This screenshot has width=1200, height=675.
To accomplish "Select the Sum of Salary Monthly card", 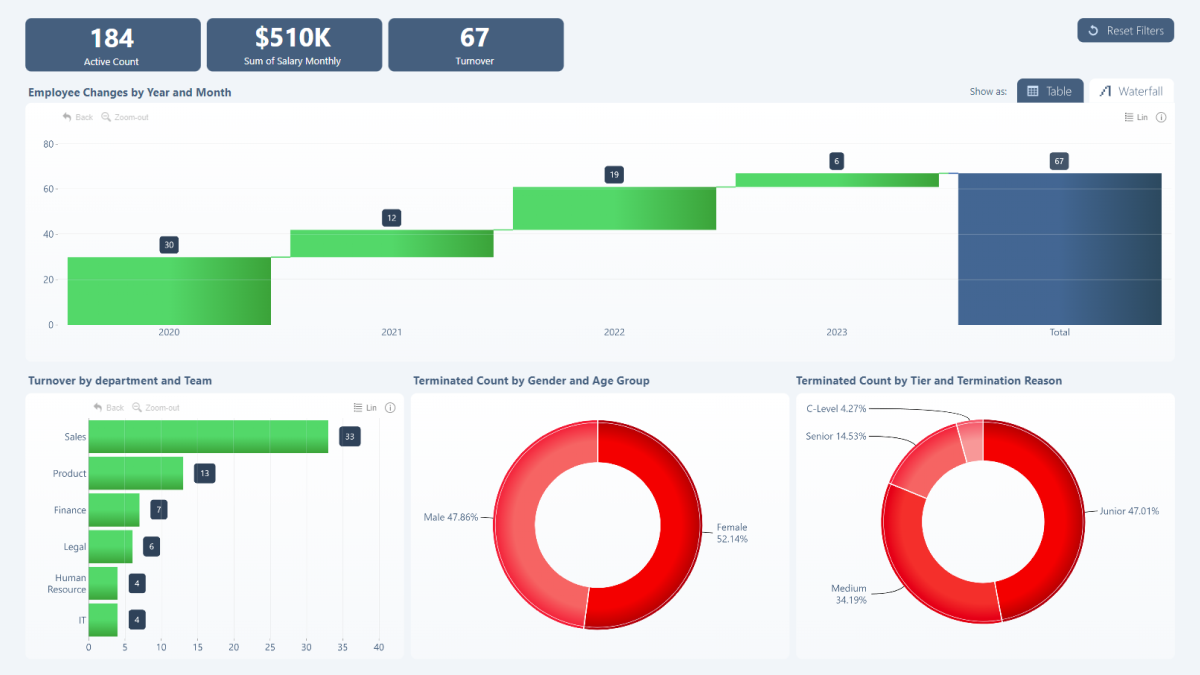I will coord(294,45).
